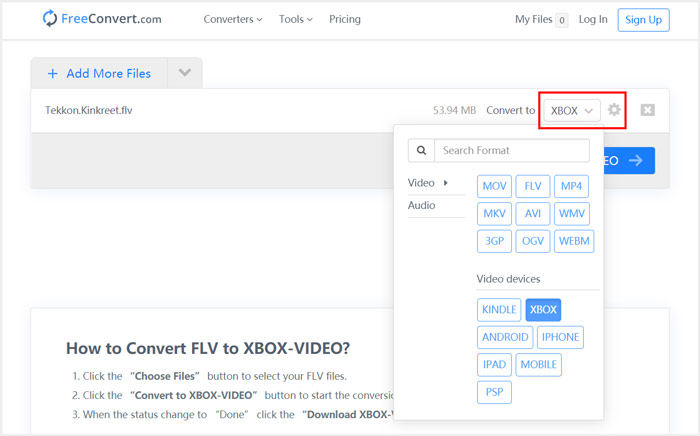
Task: Choose the MOV format
Action: [494, 186]
